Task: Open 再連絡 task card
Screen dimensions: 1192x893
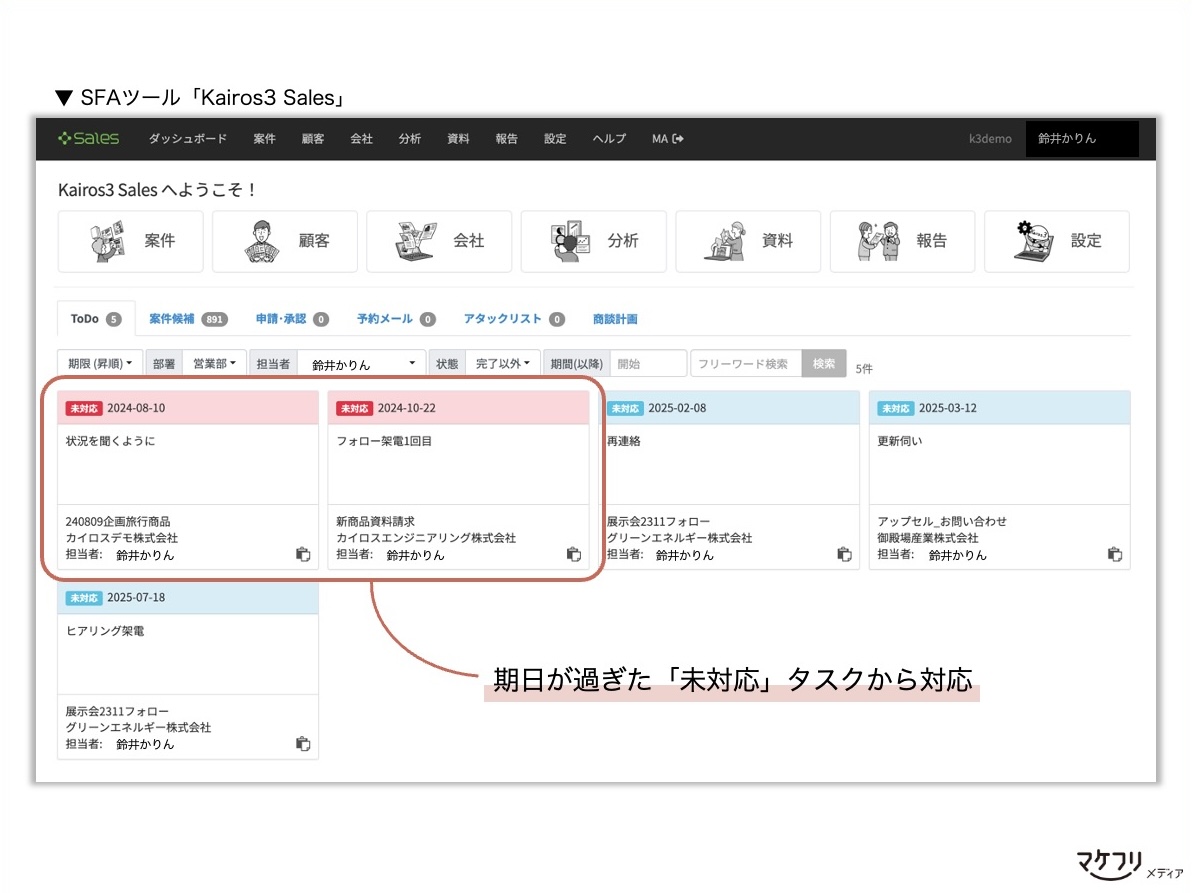Action: [x=730, y=480]
